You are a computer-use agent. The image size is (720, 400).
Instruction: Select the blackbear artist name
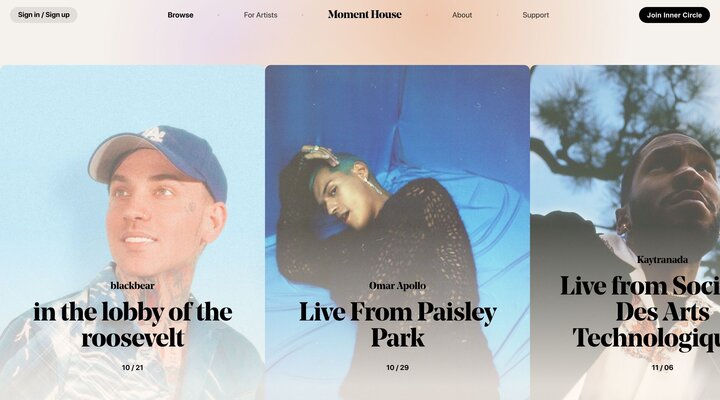tap(132, 286)
